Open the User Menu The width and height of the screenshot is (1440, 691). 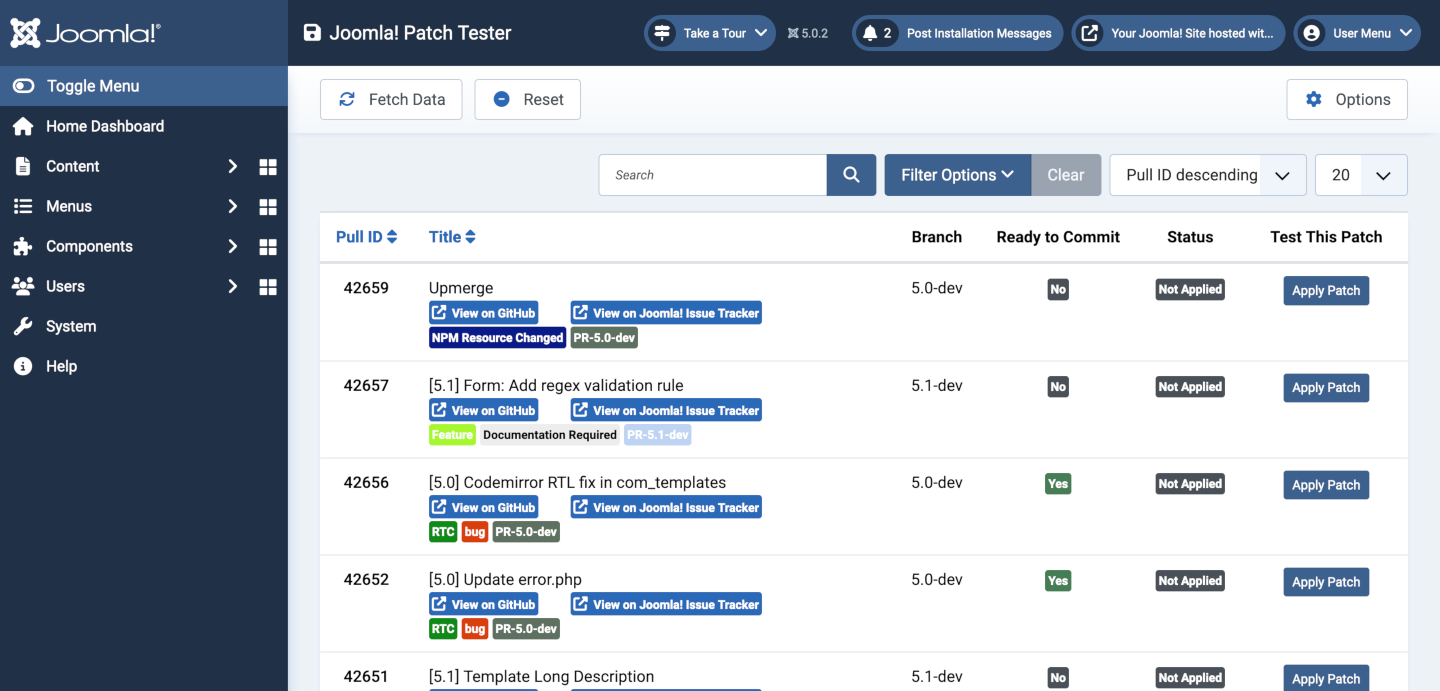pos(1357,32)
